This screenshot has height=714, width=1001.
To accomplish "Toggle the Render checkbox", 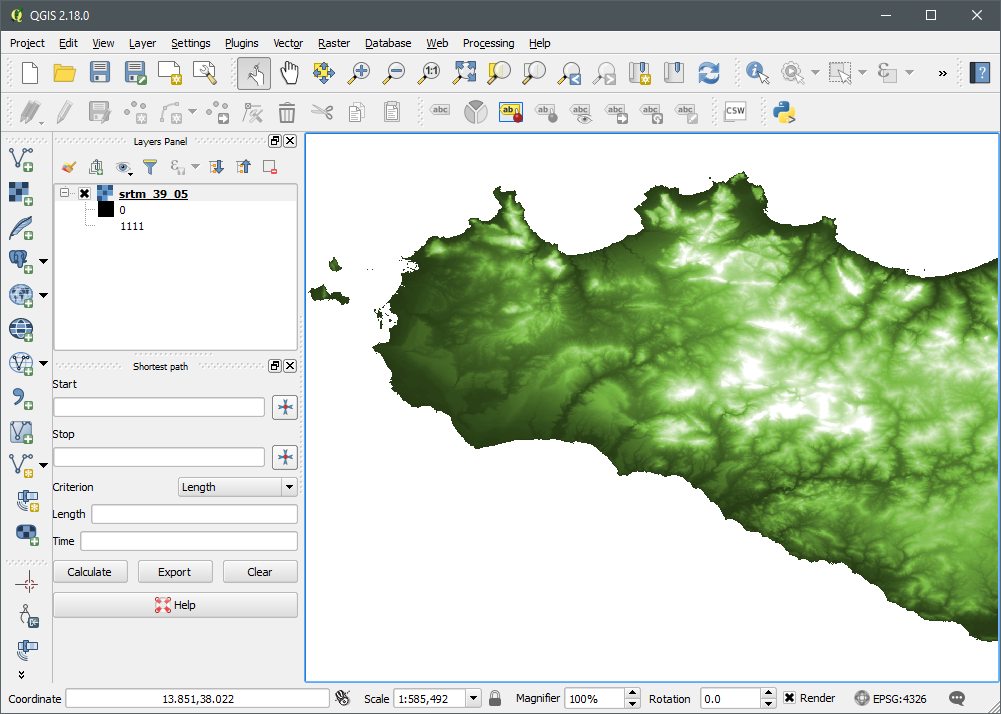I will (x=789, y=698).
